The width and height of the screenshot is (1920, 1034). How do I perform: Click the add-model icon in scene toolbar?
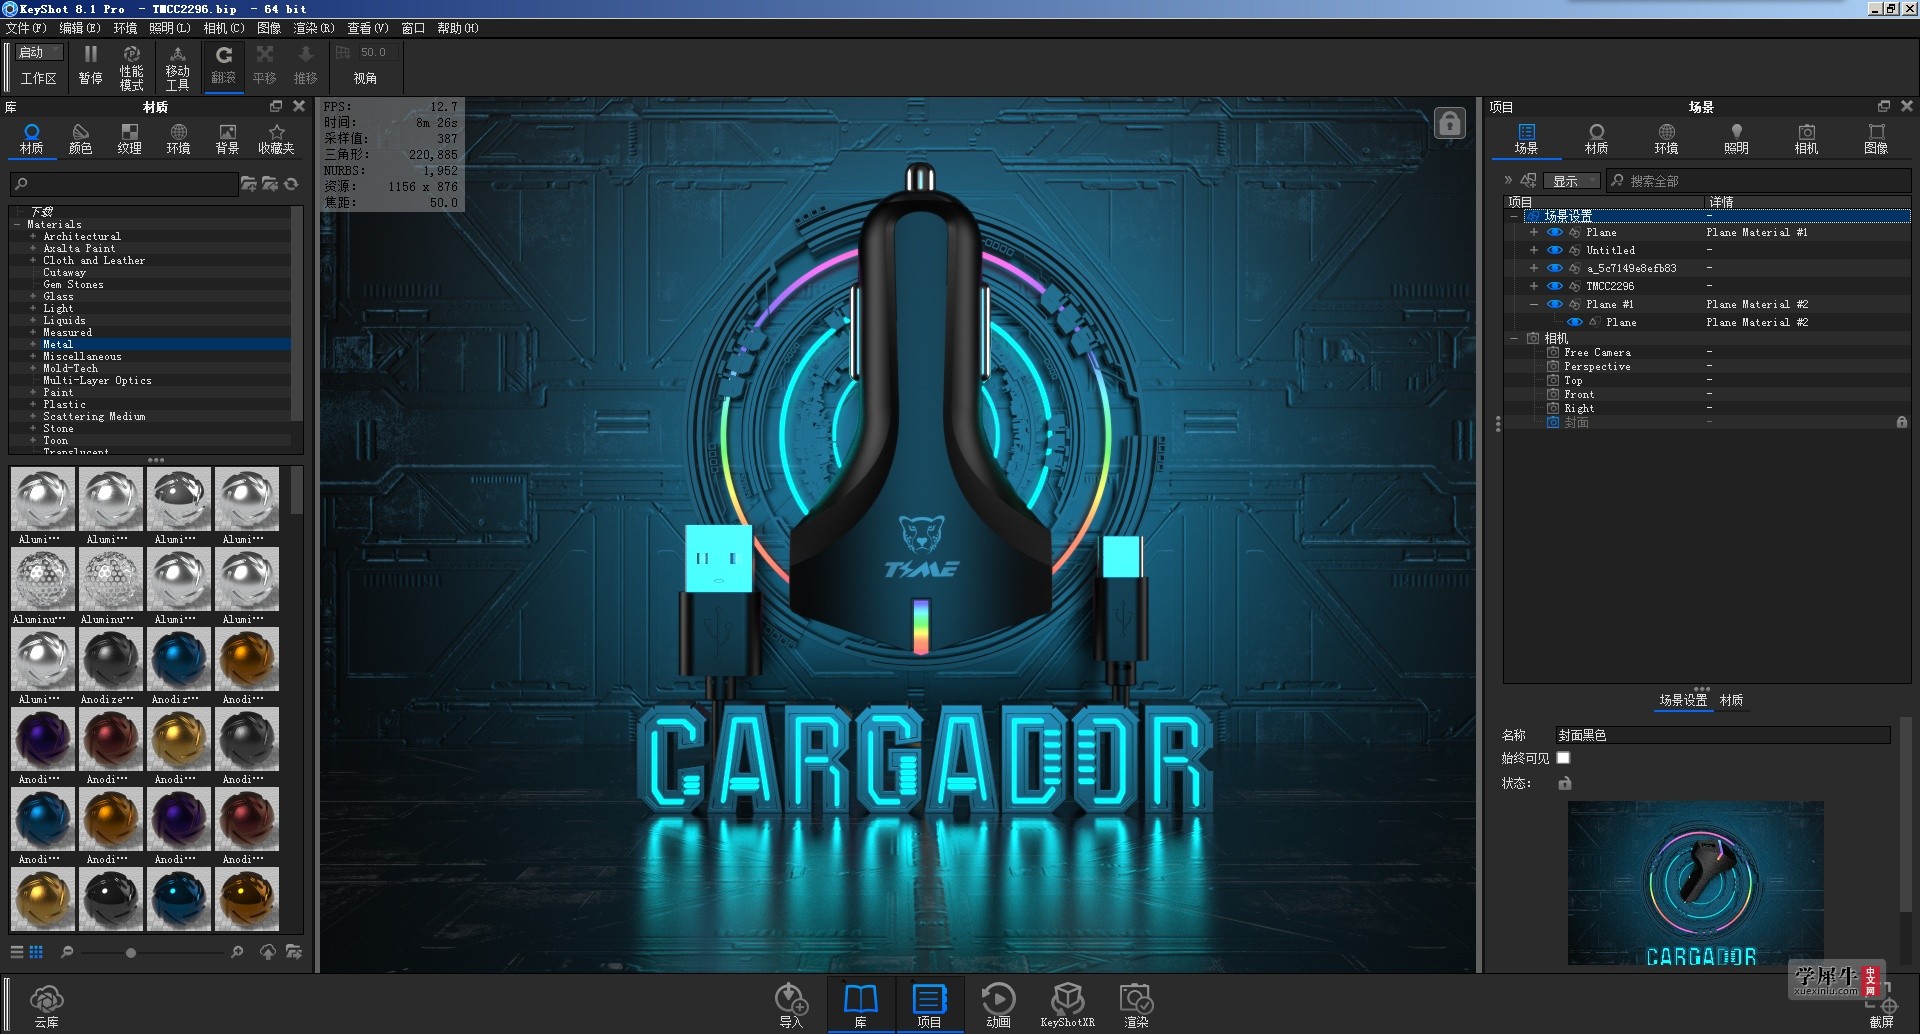click(1529, 181)
